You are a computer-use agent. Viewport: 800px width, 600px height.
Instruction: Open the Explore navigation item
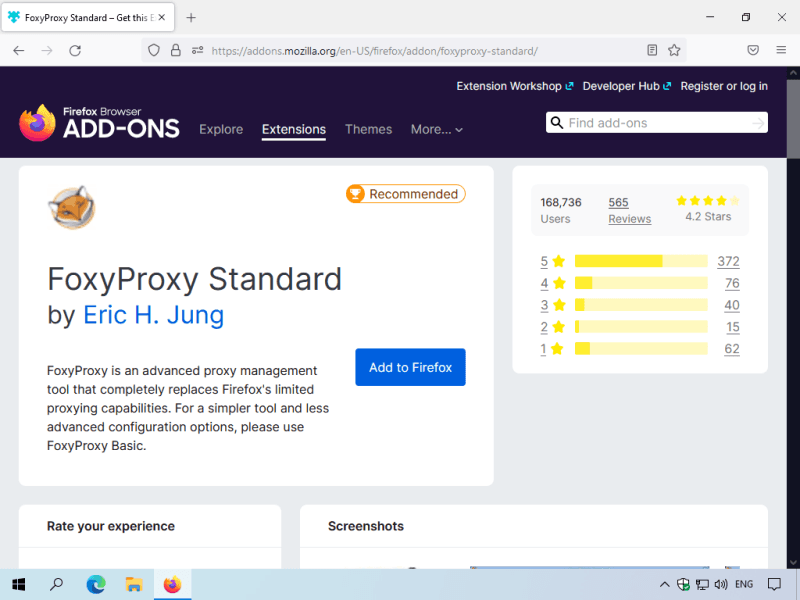tap(221, 129)
